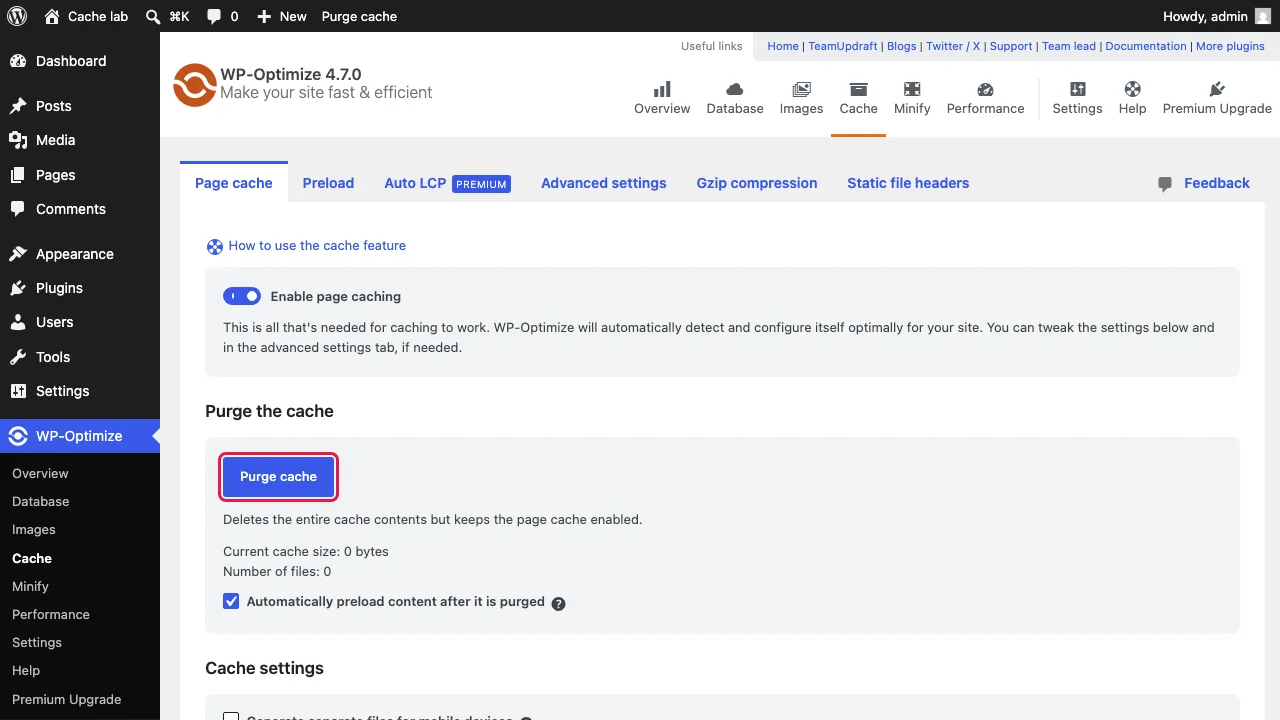Uncheck Automatically preload content after purge

(231, 601)
